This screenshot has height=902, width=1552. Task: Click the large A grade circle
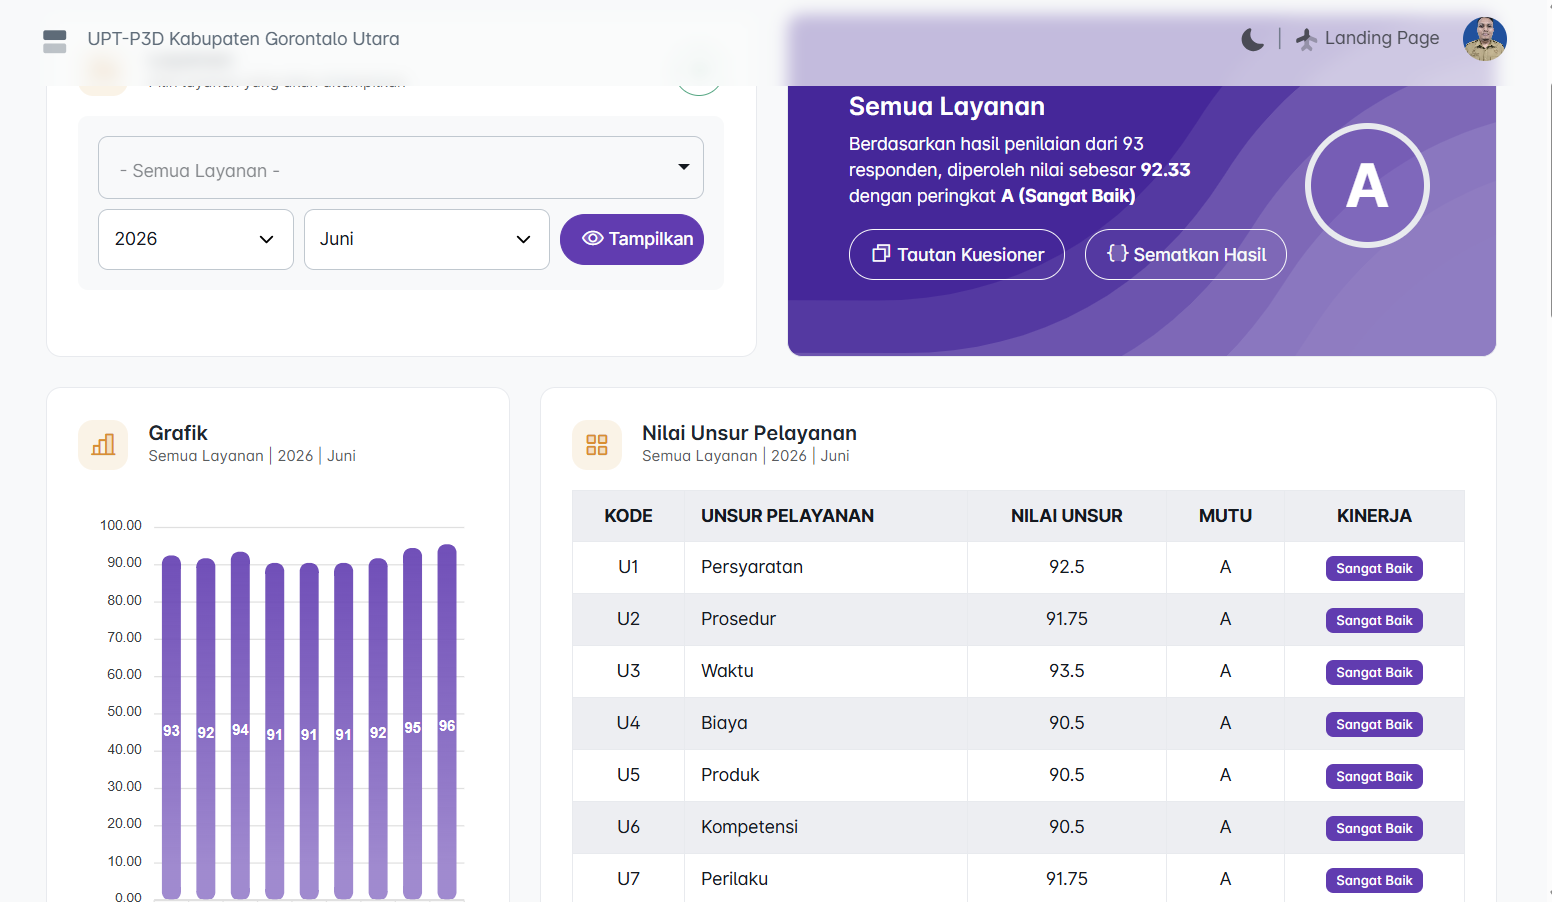coord(1367,186)
